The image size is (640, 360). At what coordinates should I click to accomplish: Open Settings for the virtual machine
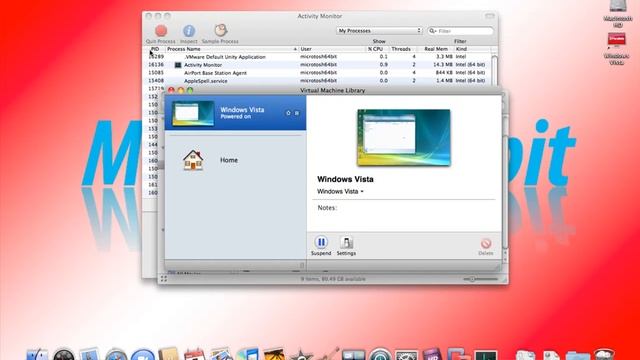pos(346,245)
